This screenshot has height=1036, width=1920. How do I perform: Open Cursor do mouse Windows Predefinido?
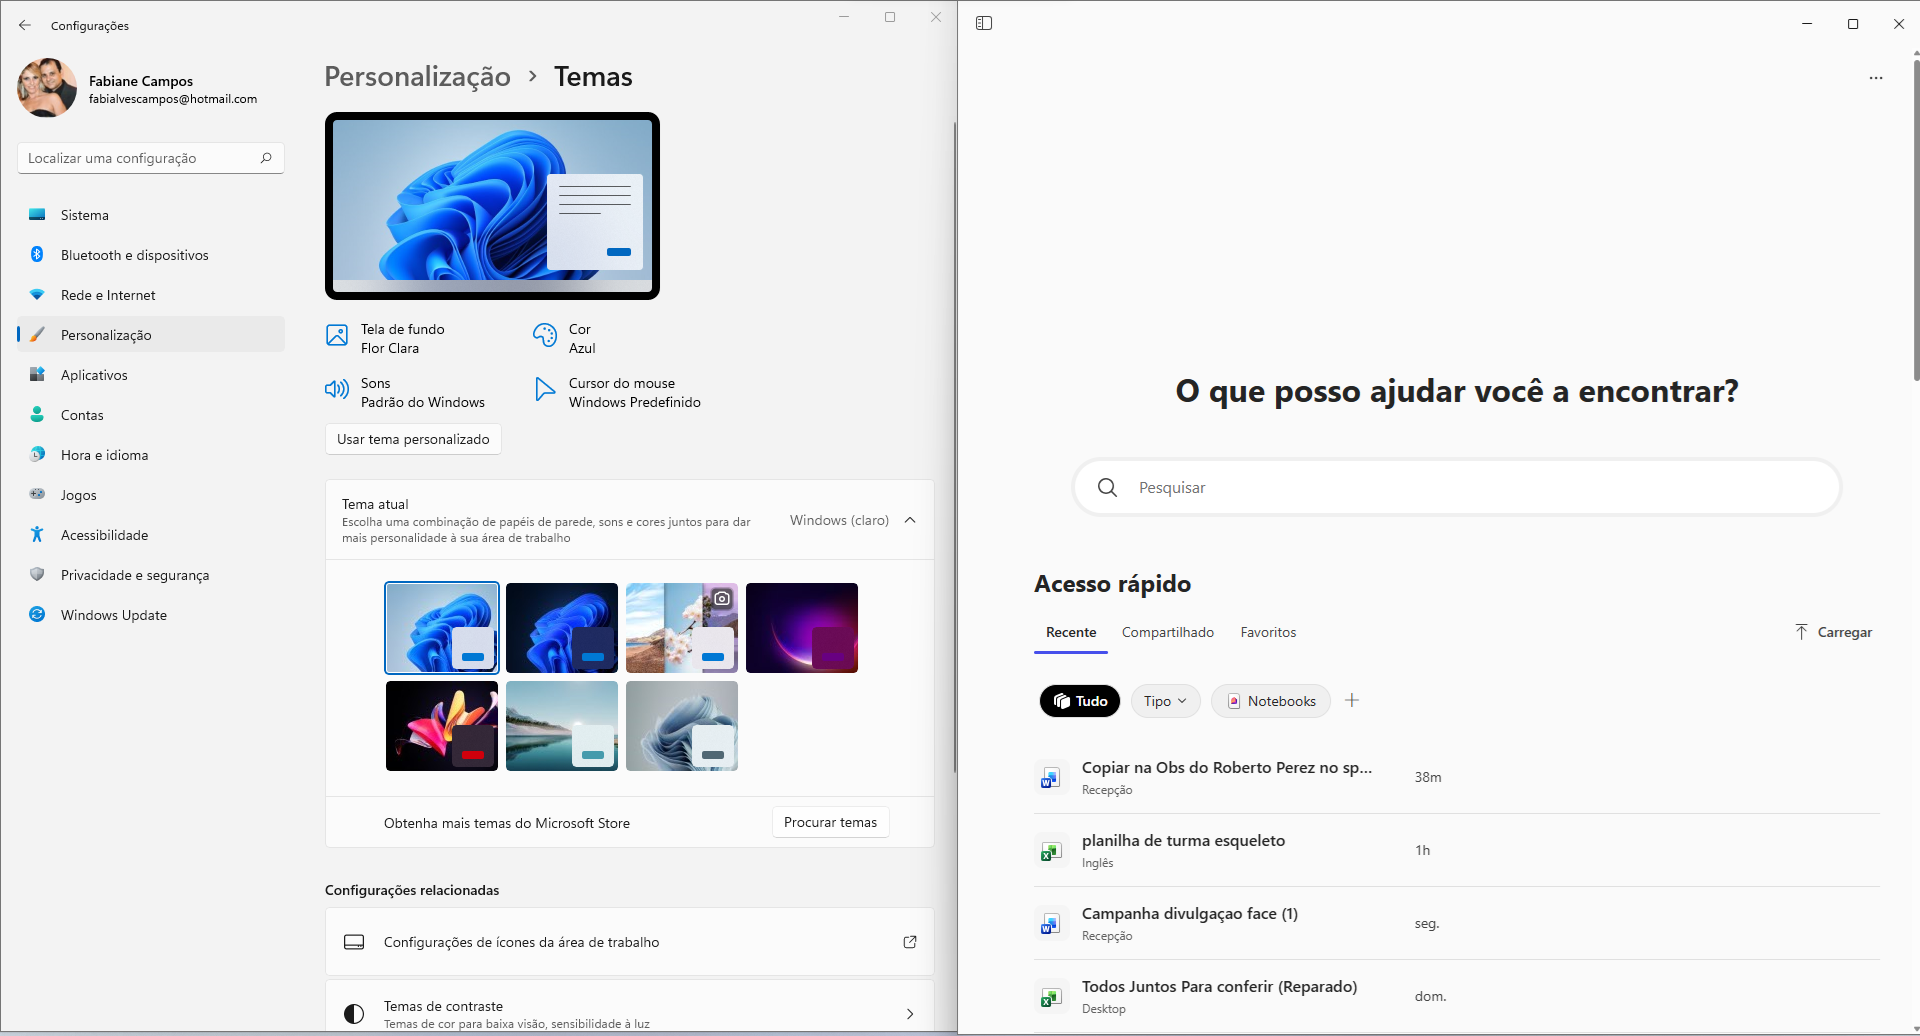(618, 392)
